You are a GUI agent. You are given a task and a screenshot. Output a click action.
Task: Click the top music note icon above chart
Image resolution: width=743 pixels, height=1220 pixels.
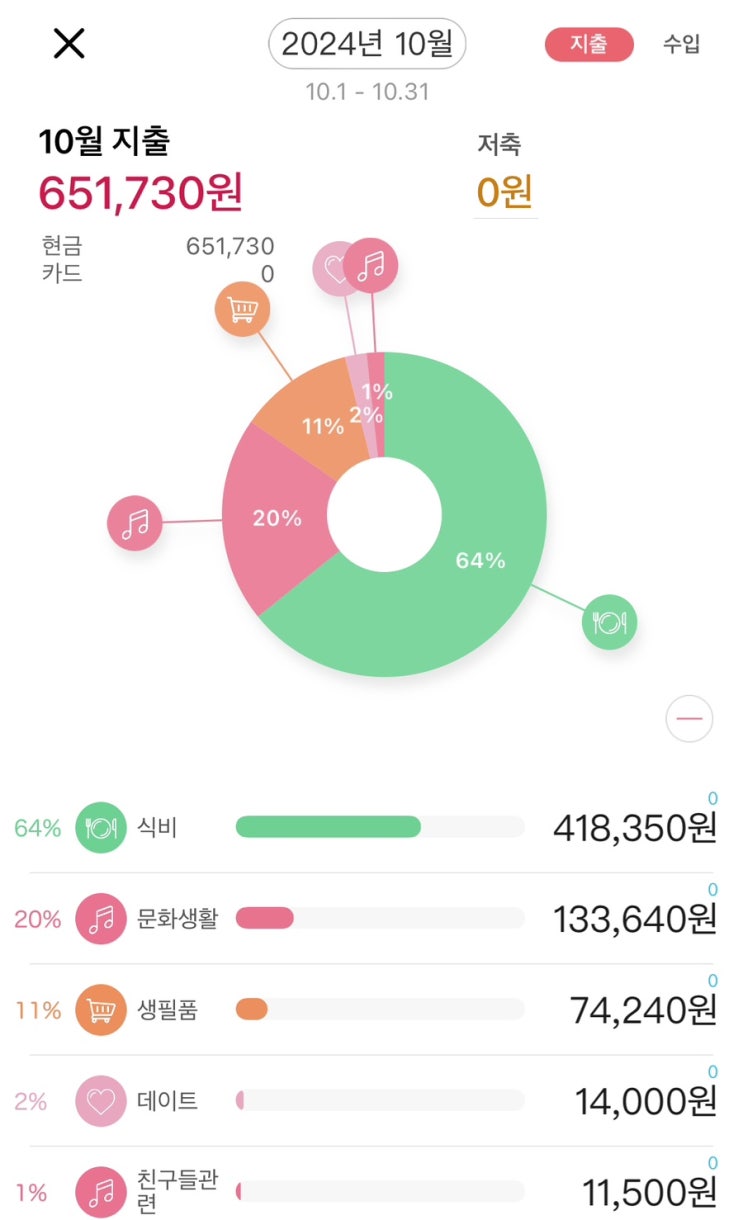[x=372, y=265]
